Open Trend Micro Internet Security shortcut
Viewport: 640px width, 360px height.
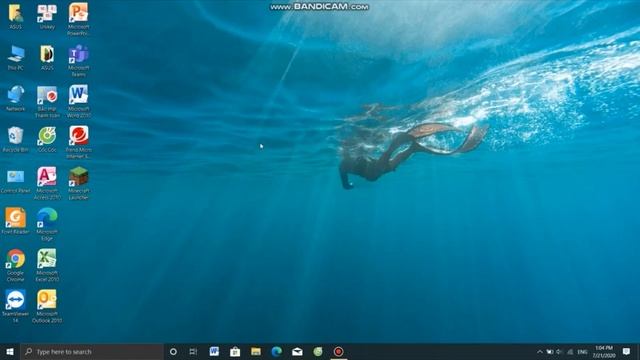coord(78,142)
